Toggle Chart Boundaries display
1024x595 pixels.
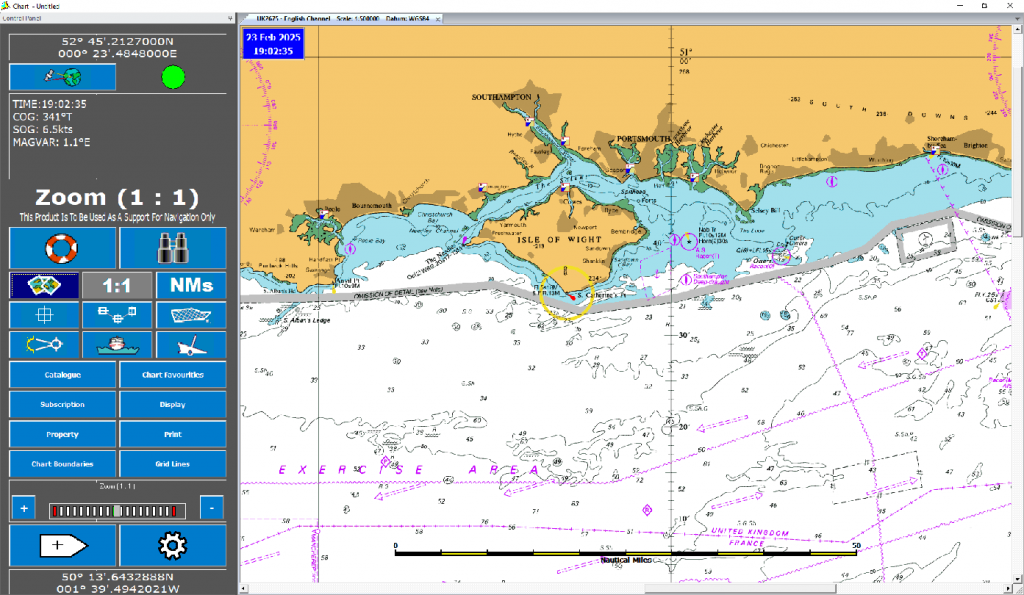(x=63, y=464)
